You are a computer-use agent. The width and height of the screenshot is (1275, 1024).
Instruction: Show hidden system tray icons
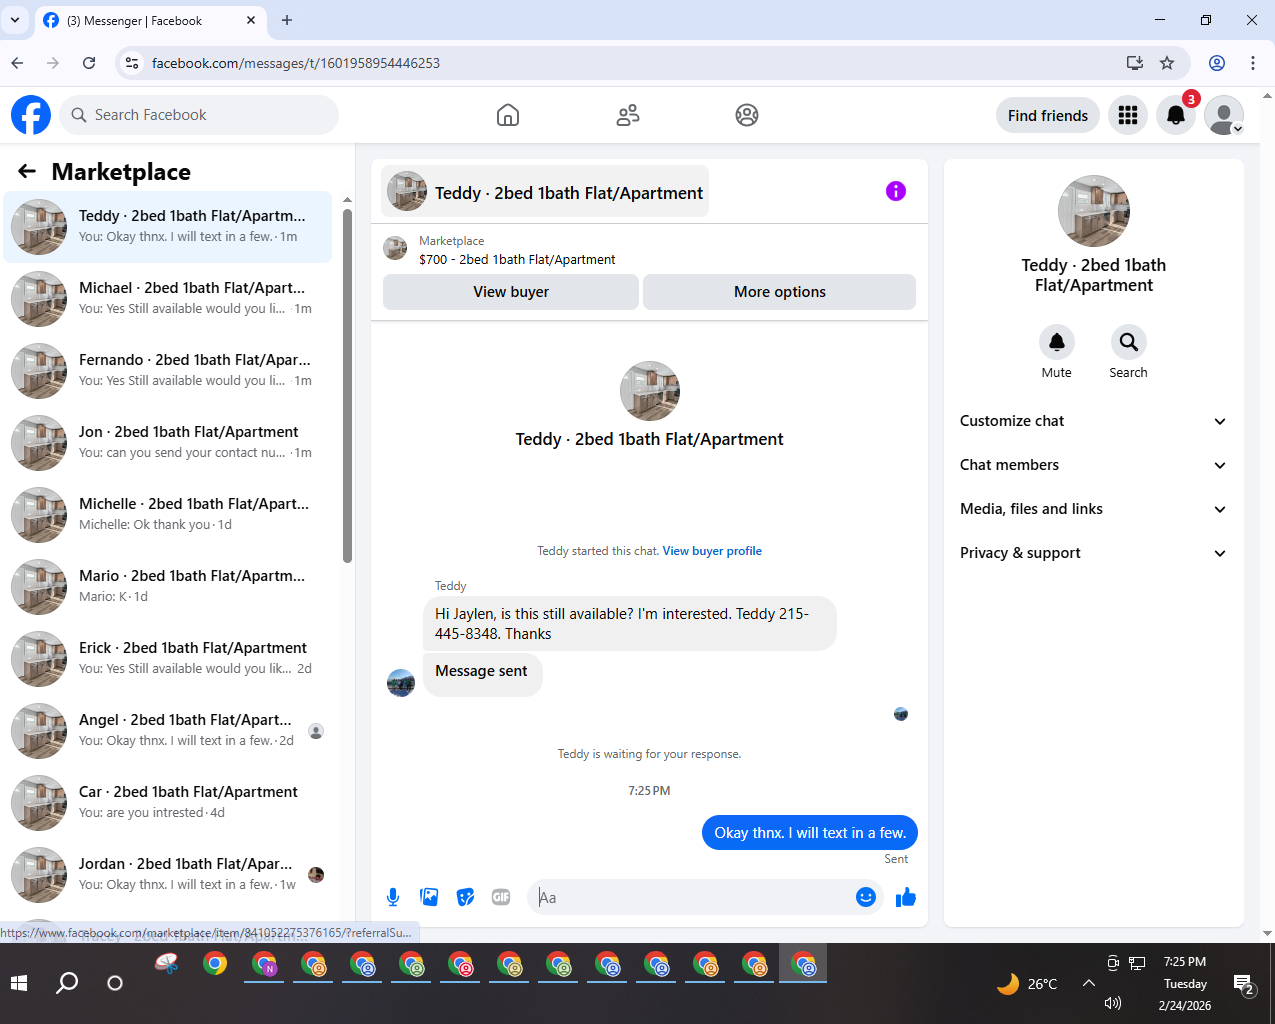(x=1088, y=983)
